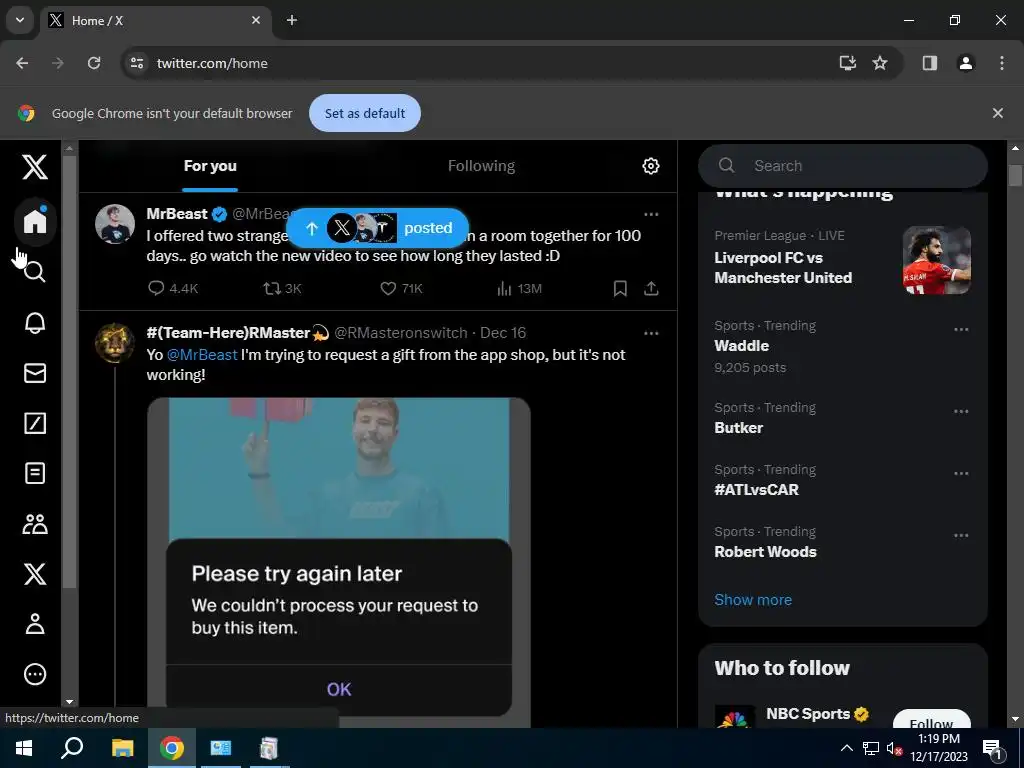The width and height of the screenshot is (1024, 768).
Task: Go back with Chrome back arrow
Action: (22, 63)
